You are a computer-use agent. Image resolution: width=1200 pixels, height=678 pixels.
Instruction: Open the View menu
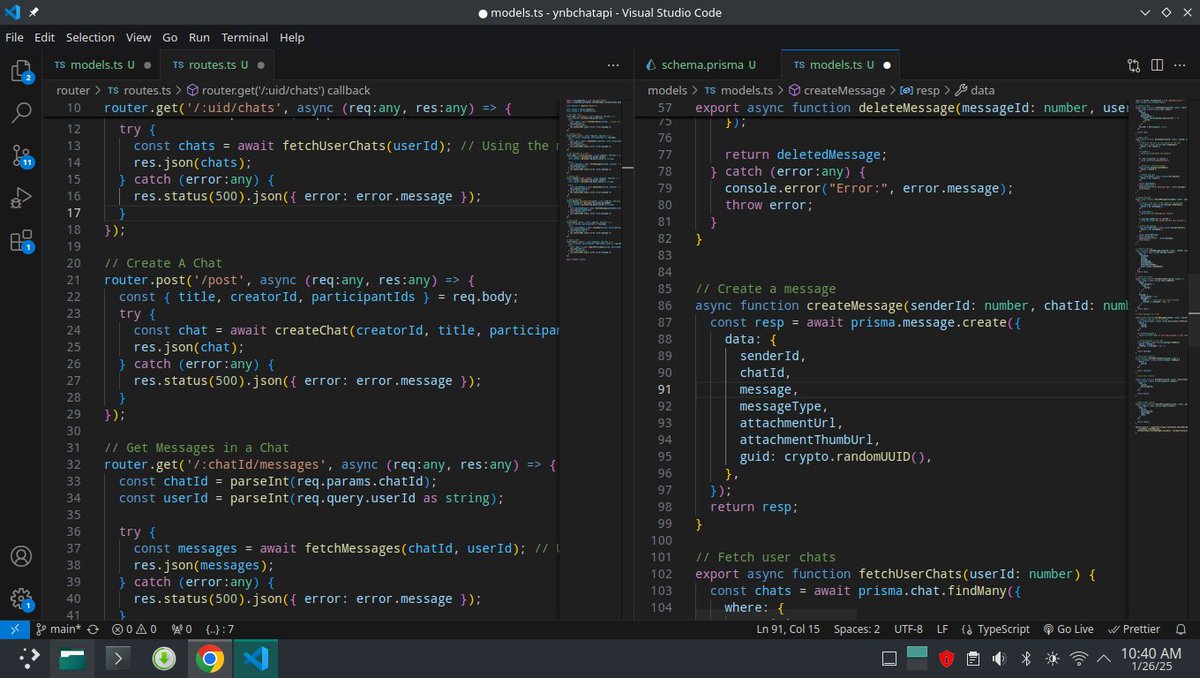coord(138,37)
